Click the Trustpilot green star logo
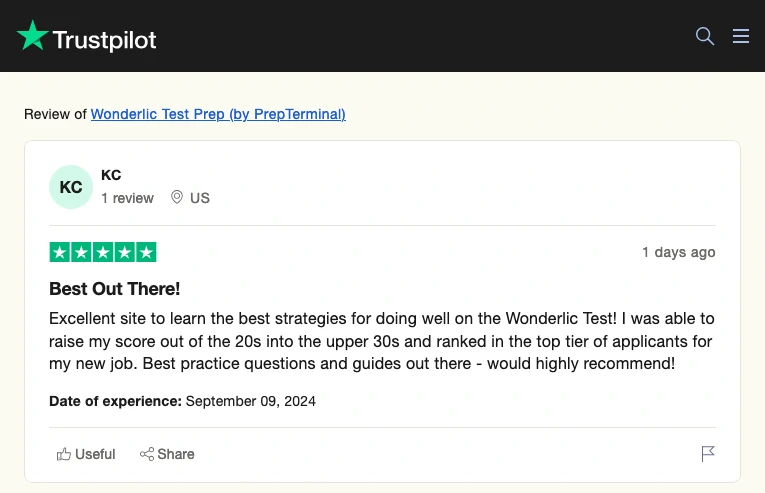 pyautogui.click(x=32, y=35)
